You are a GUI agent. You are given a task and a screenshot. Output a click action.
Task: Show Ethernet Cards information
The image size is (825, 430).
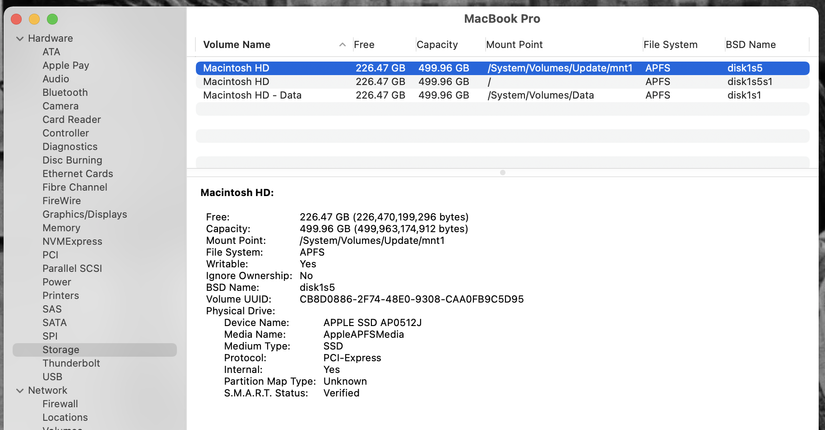tap(78, 174)
